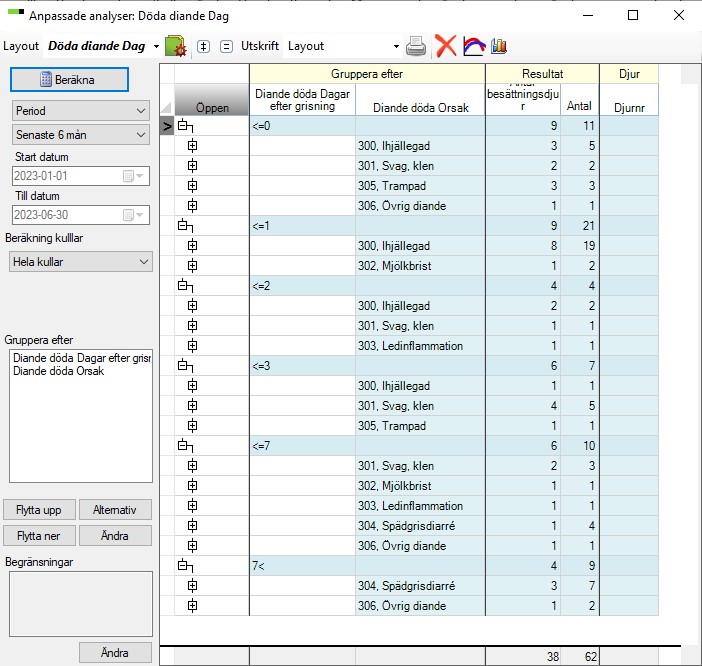
Task: Click the Alternativ button
Action: [115, 510]
